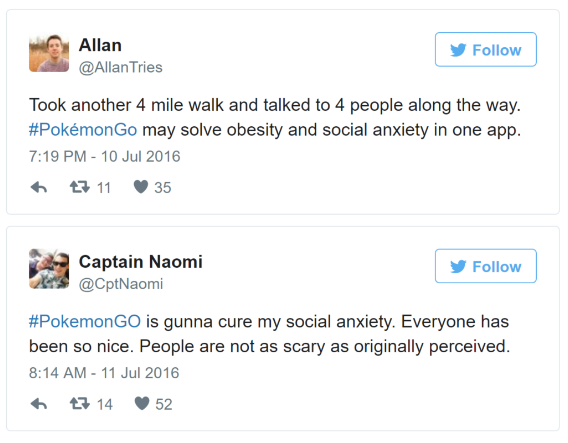Click the display name Captain Naomi
The width and height of the screenshot is (568, 443).
pyautogui.click(x=141, y=262)
